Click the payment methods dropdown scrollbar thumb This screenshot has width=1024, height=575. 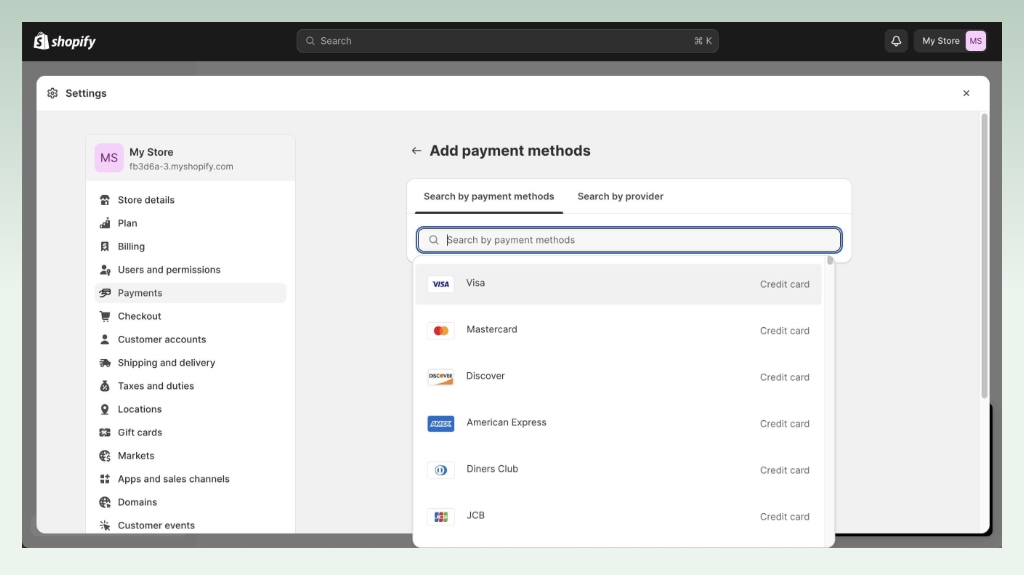(830, 260)
